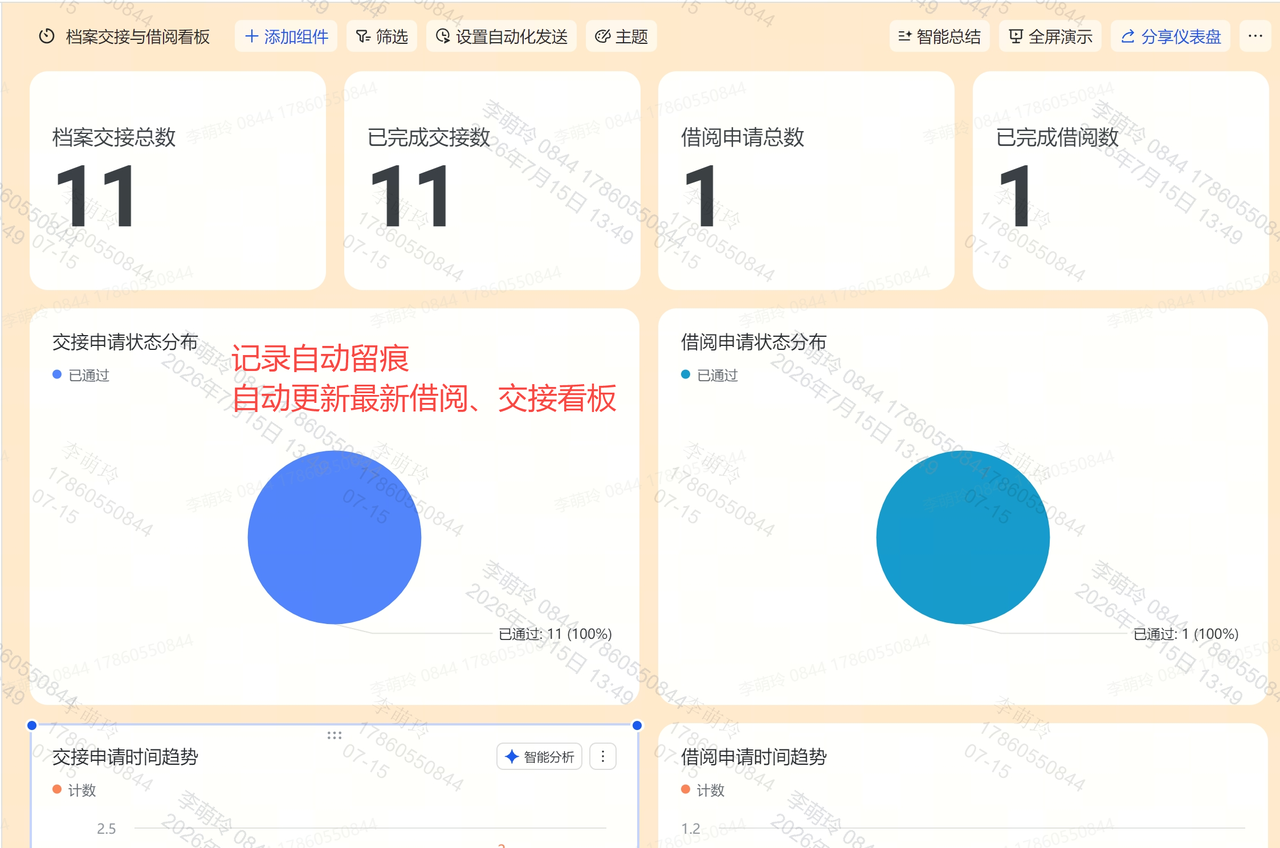Open 设置自动化发送 settings
Screen dimensions: 1280x848
click(x=501, y=36)
